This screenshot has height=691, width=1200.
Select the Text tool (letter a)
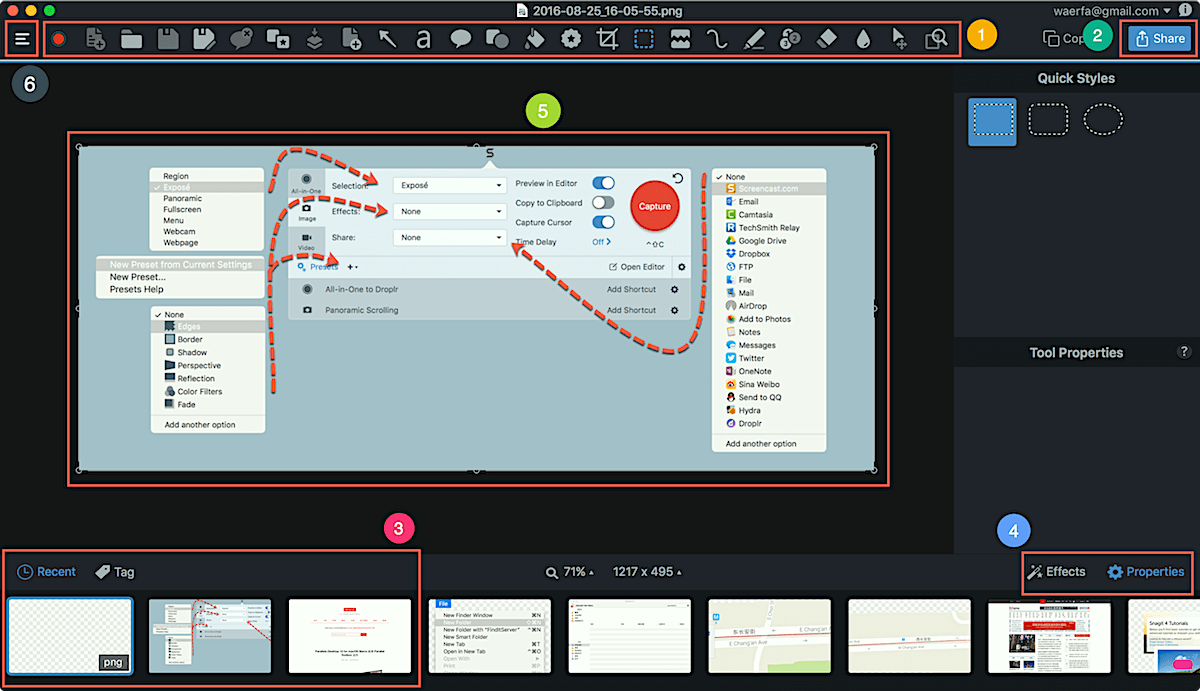[x=423, y=40]
